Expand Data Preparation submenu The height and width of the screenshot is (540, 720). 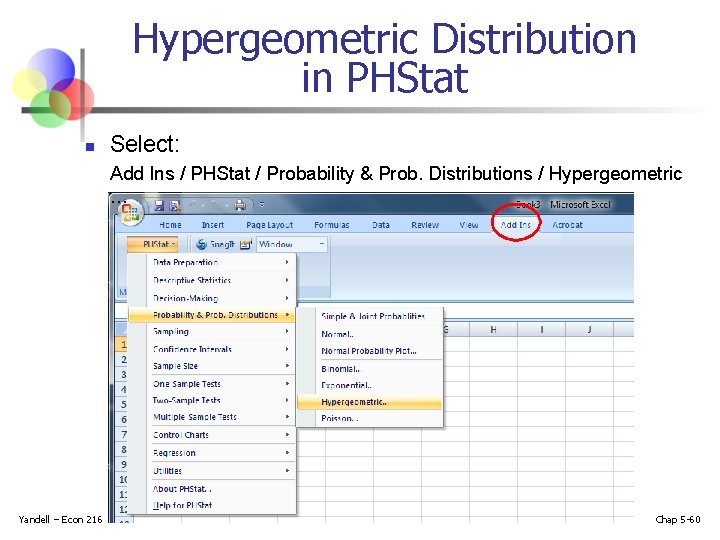coord(212,262)
